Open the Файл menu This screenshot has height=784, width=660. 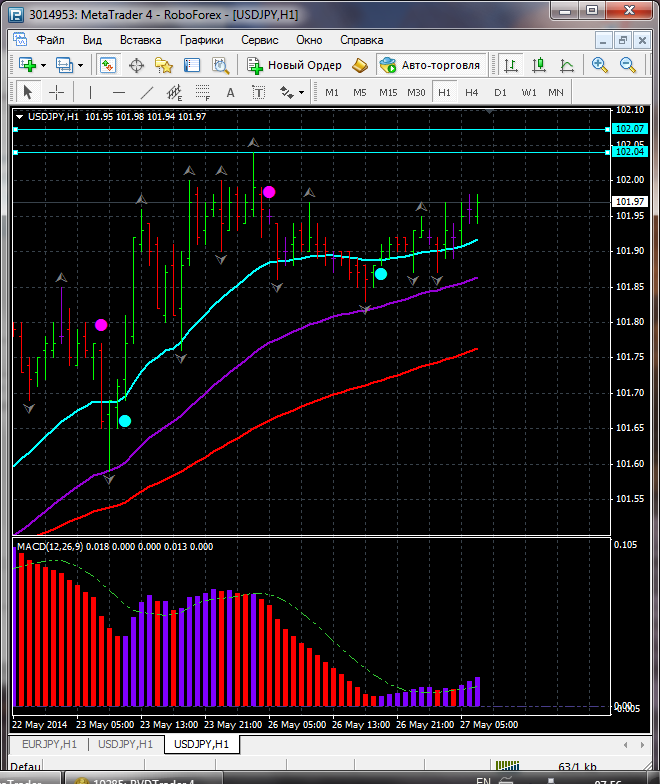(x=50, y=40)
